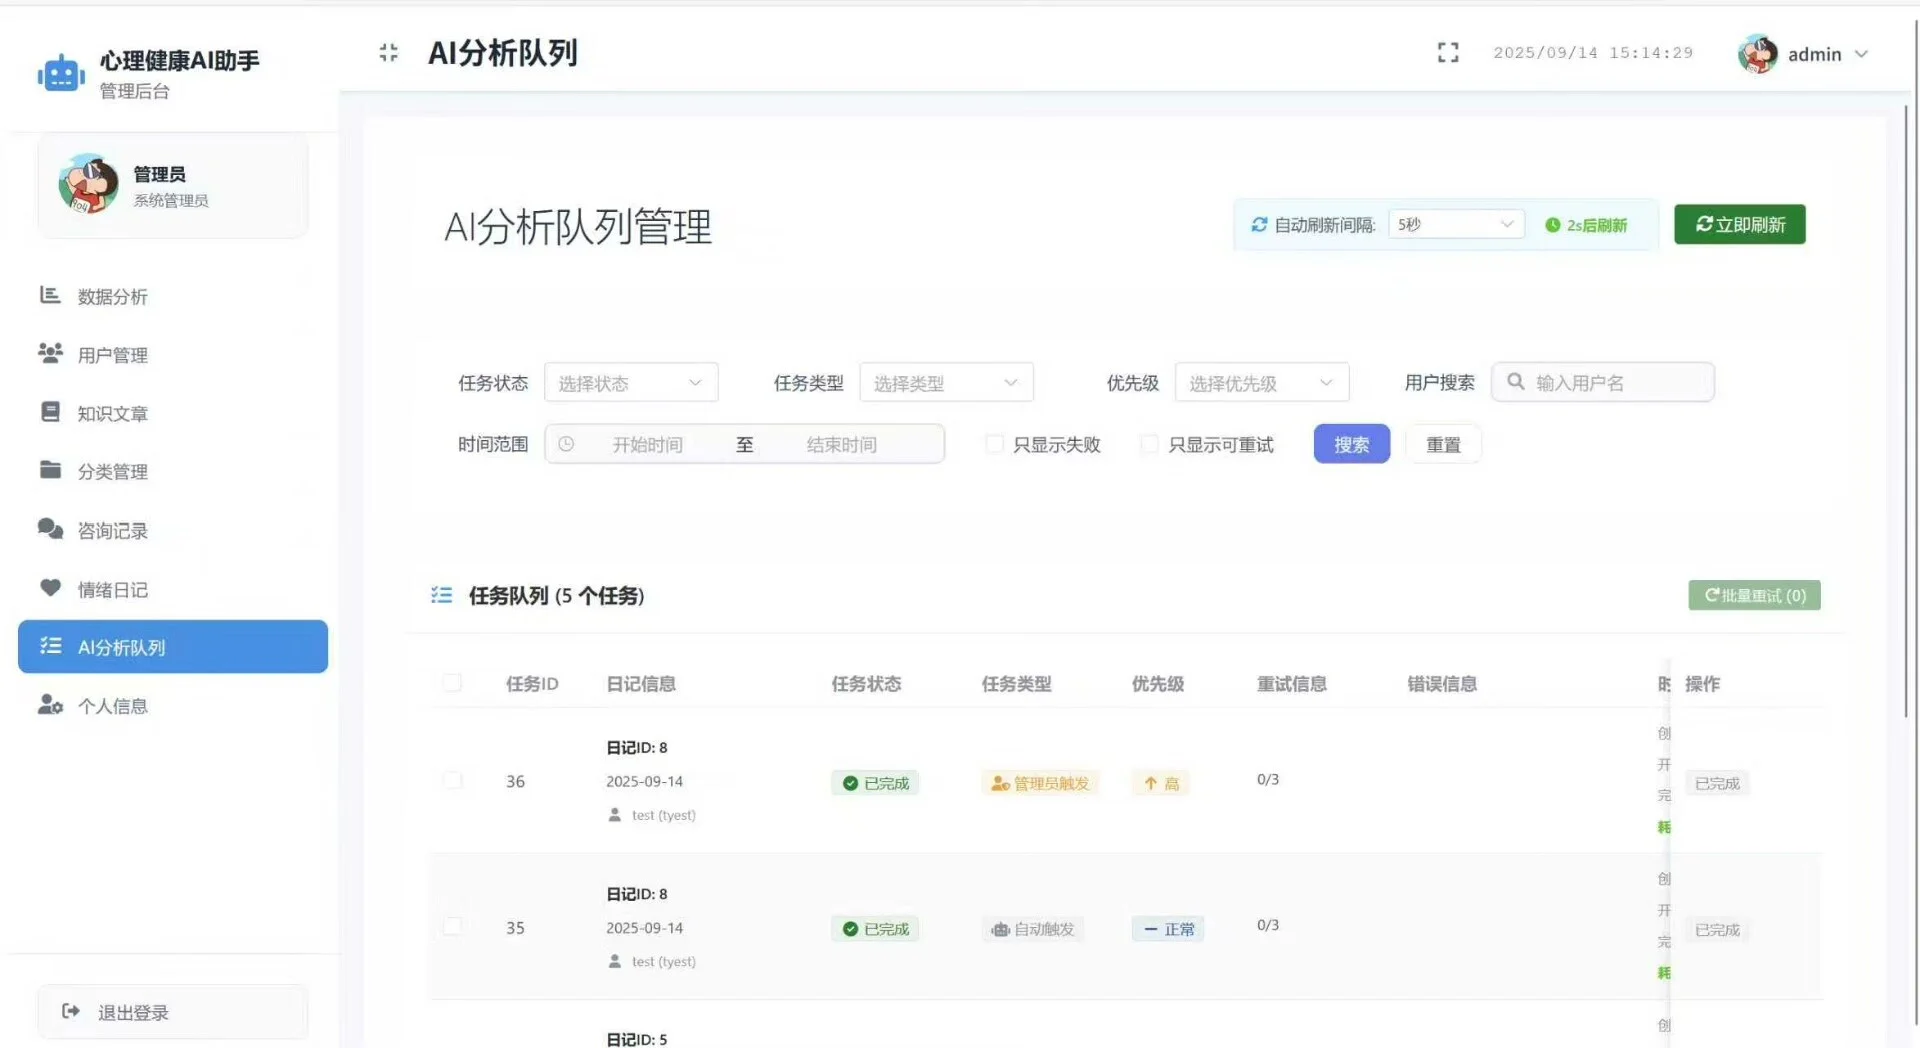Expand the 自动刷新间隔 interval selector
Image resolution: width=1920 pixels, height=1048 pixels.
[x=1455, y=224]
